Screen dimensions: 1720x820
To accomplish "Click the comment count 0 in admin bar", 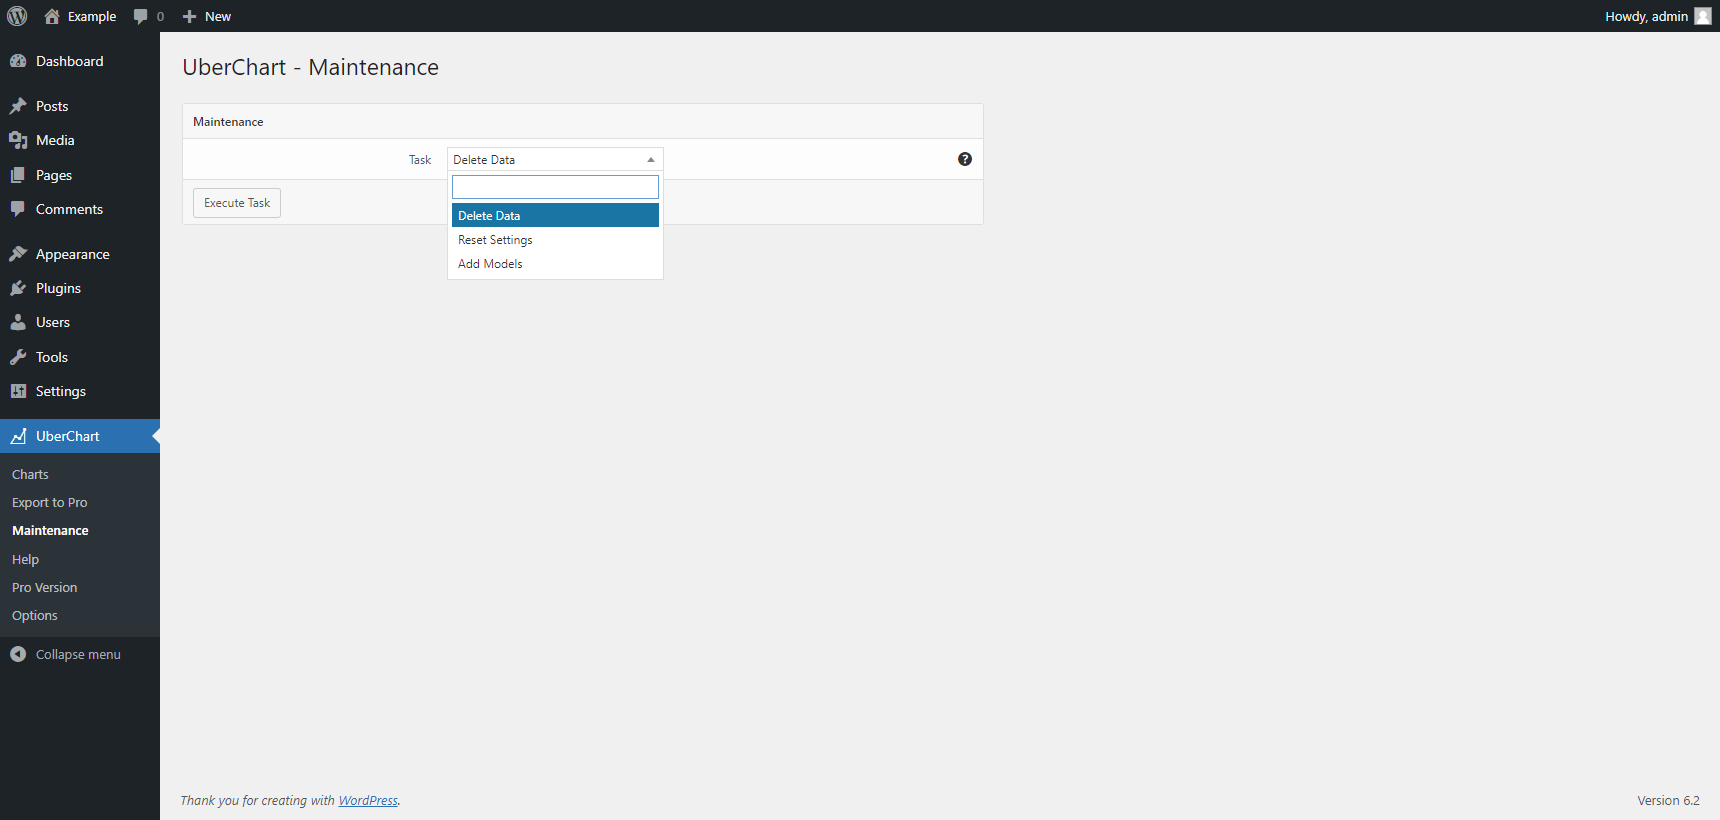I will pos(160,16).
